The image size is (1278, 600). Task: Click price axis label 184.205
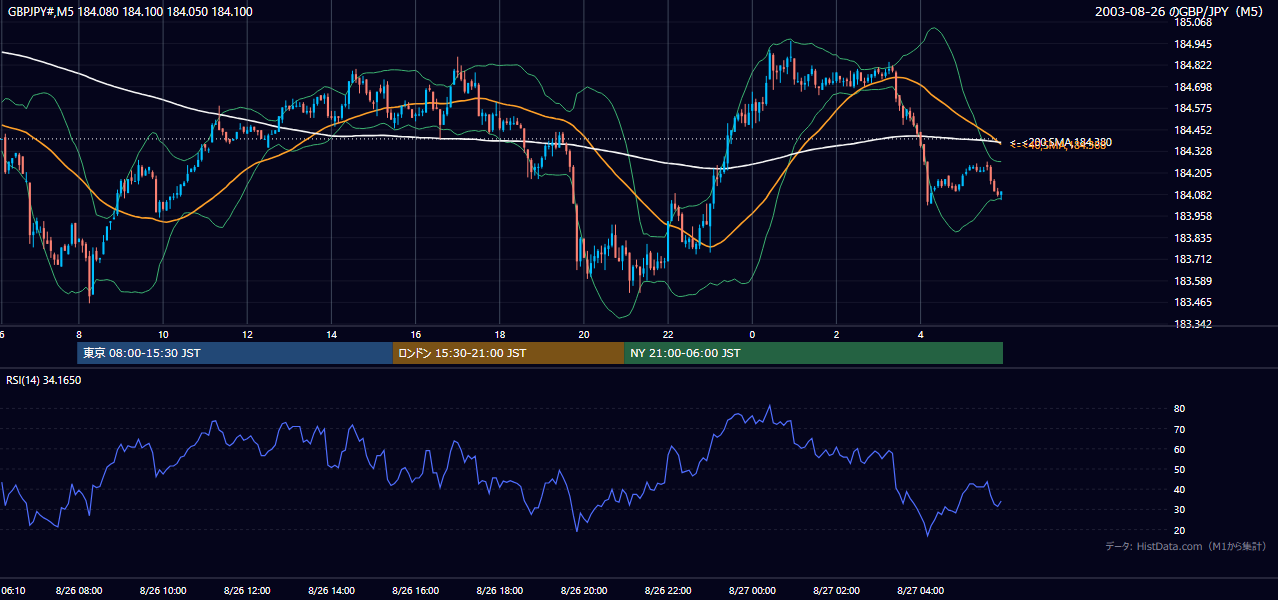coord(1194,173)
